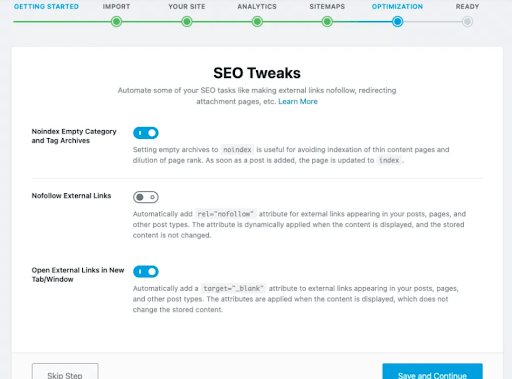Viewport: 512px width, 379px height.
Task: Click the Sitemaps step circle marker
Action: (327, 22)
